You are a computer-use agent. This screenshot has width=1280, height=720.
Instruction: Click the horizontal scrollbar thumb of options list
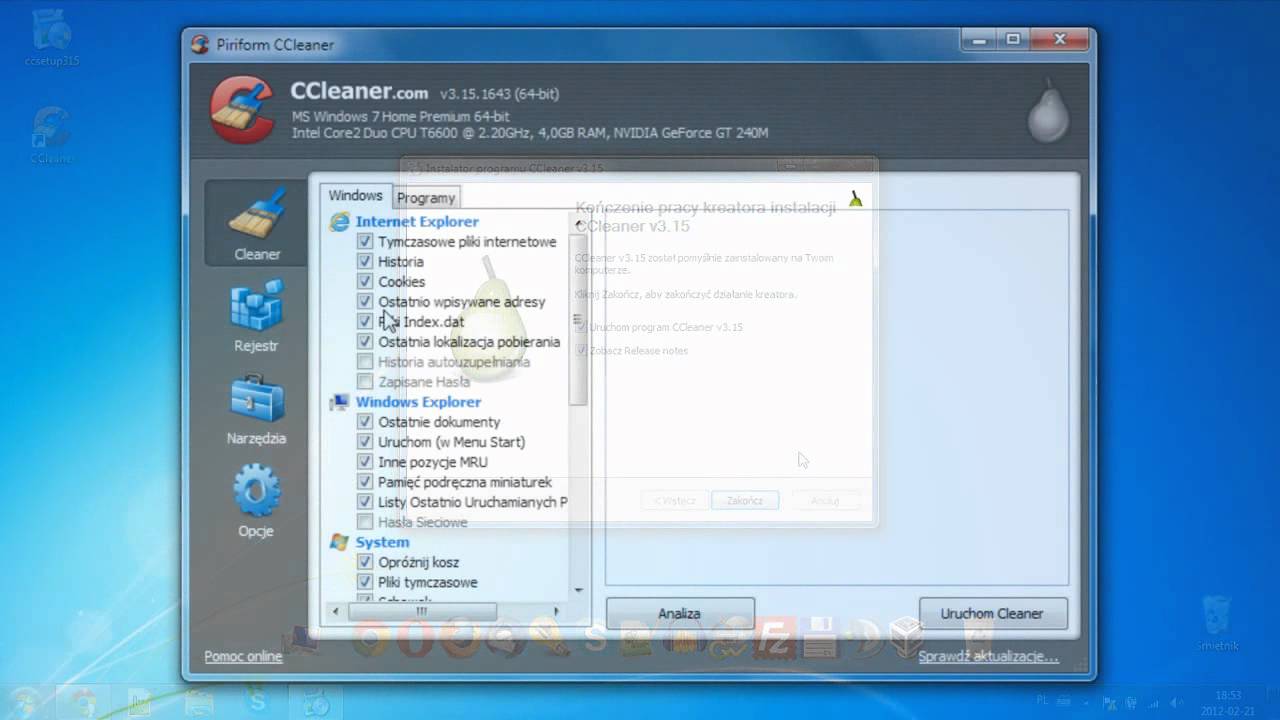[422, 610]
